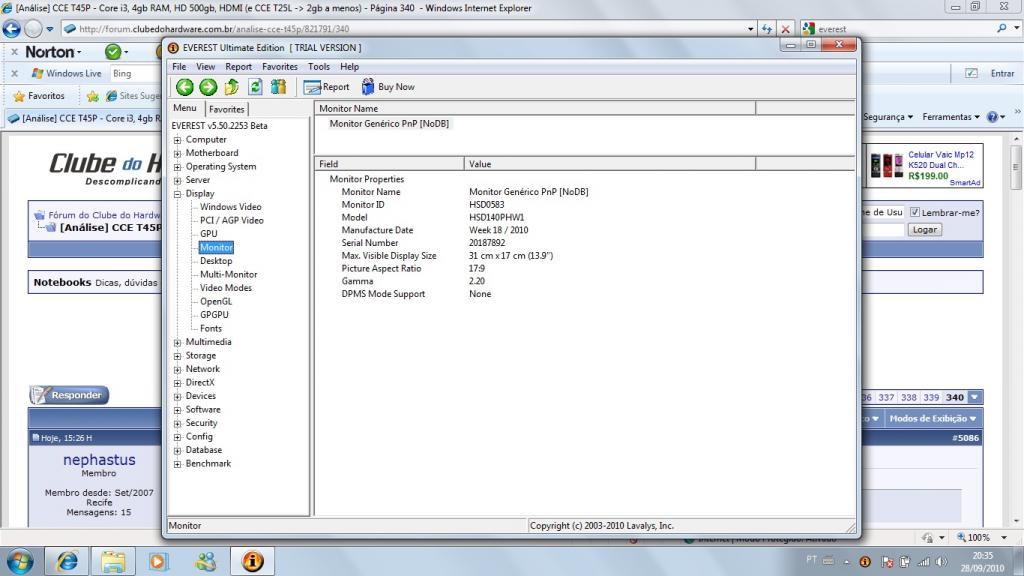
Task: Click the EVEREST info icon in taskbar
Action: coord(253,561)
